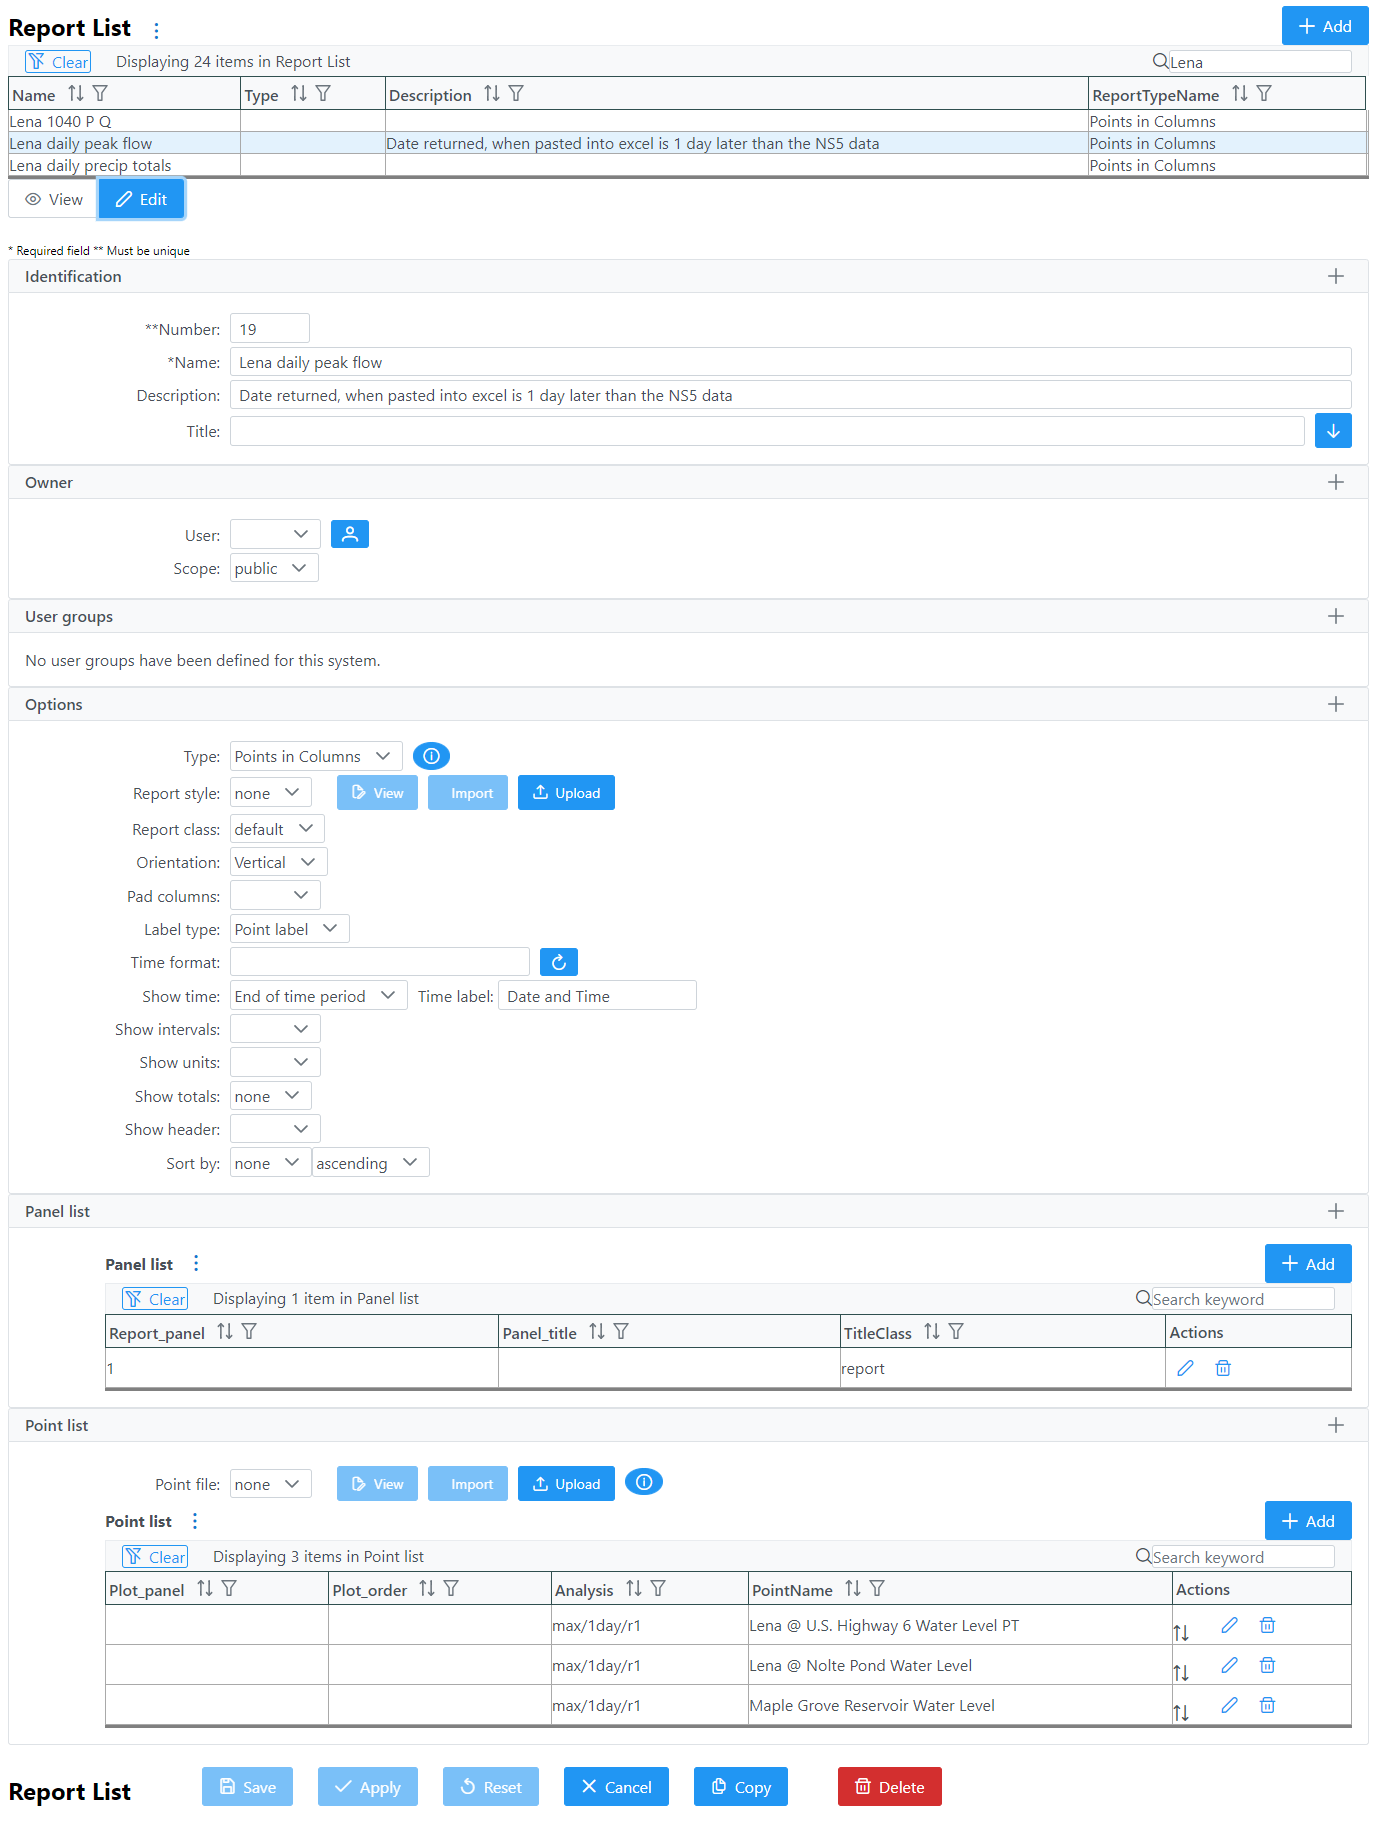Click the down-arrow button beside Title field
1377x1821 pixels.
point(1332,431)
